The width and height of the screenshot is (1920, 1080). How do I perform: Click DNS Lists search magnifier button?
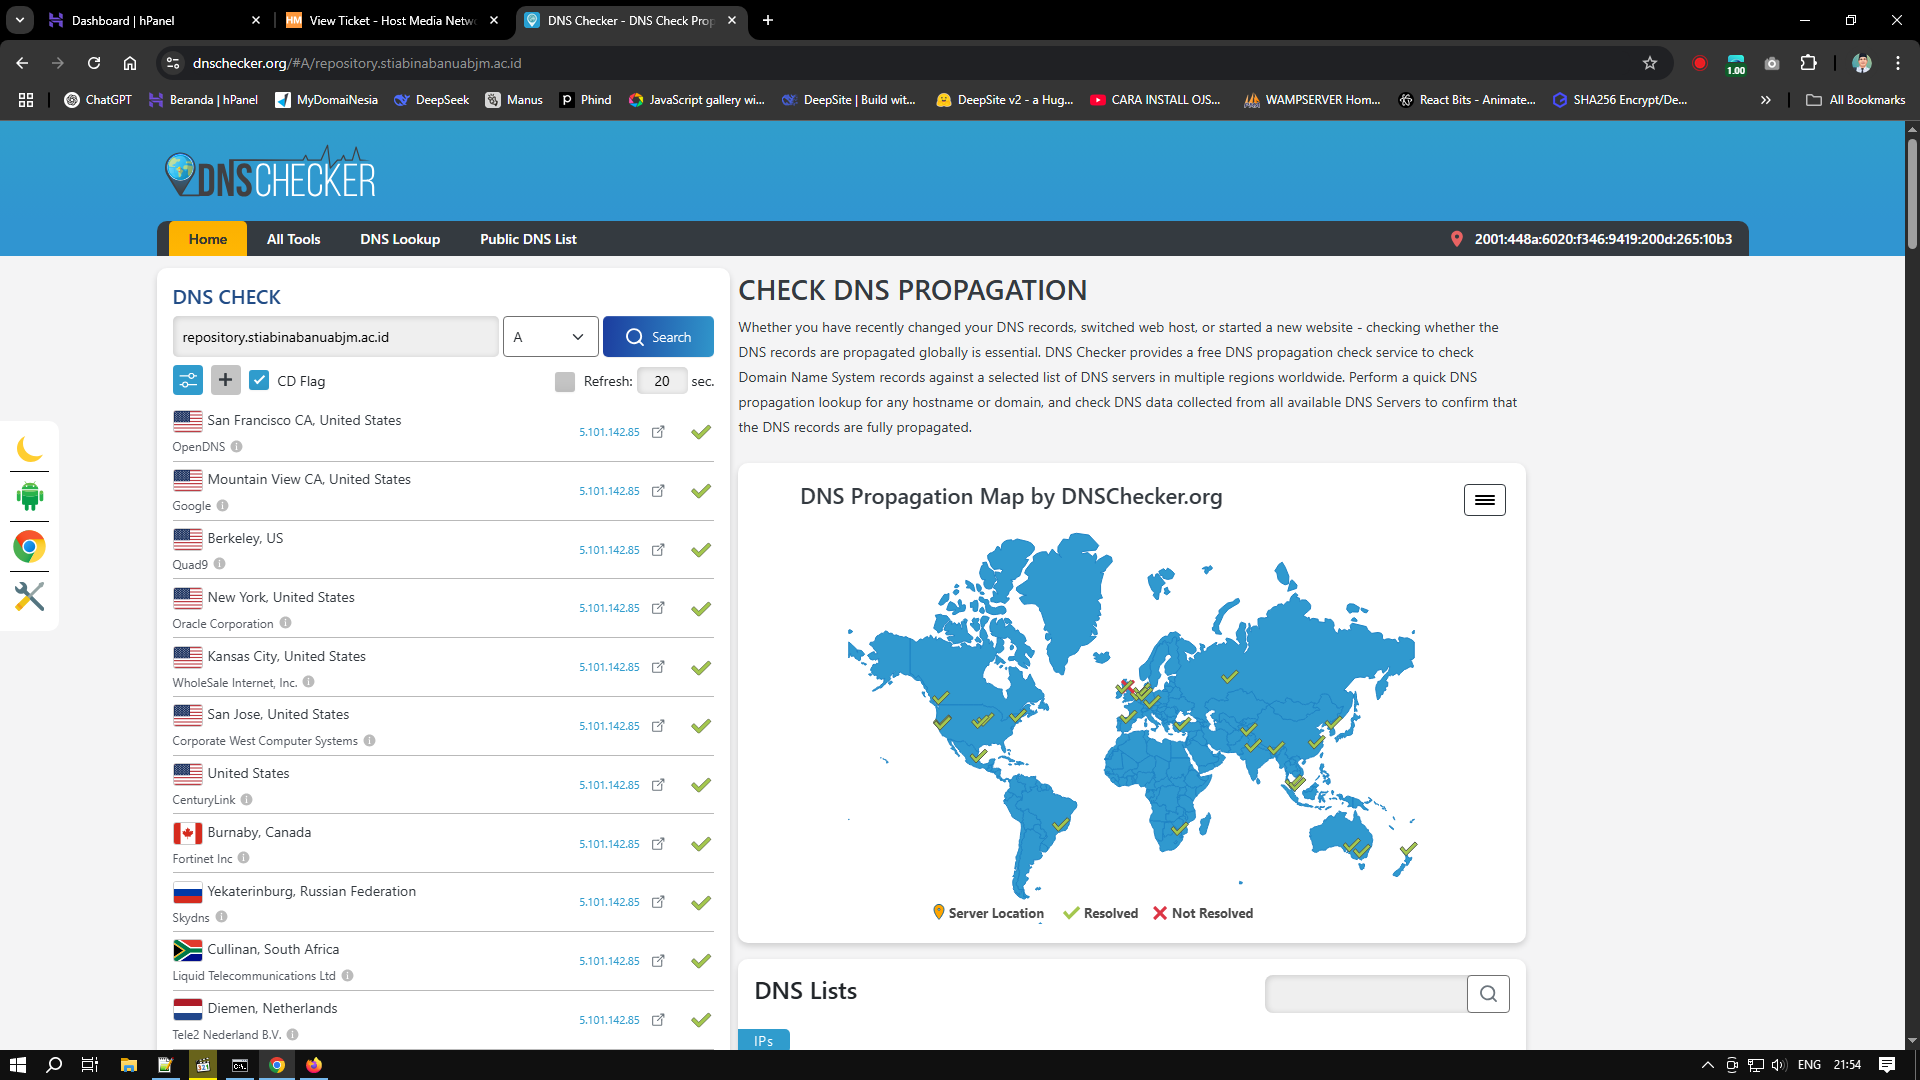tap(1488, 994)
